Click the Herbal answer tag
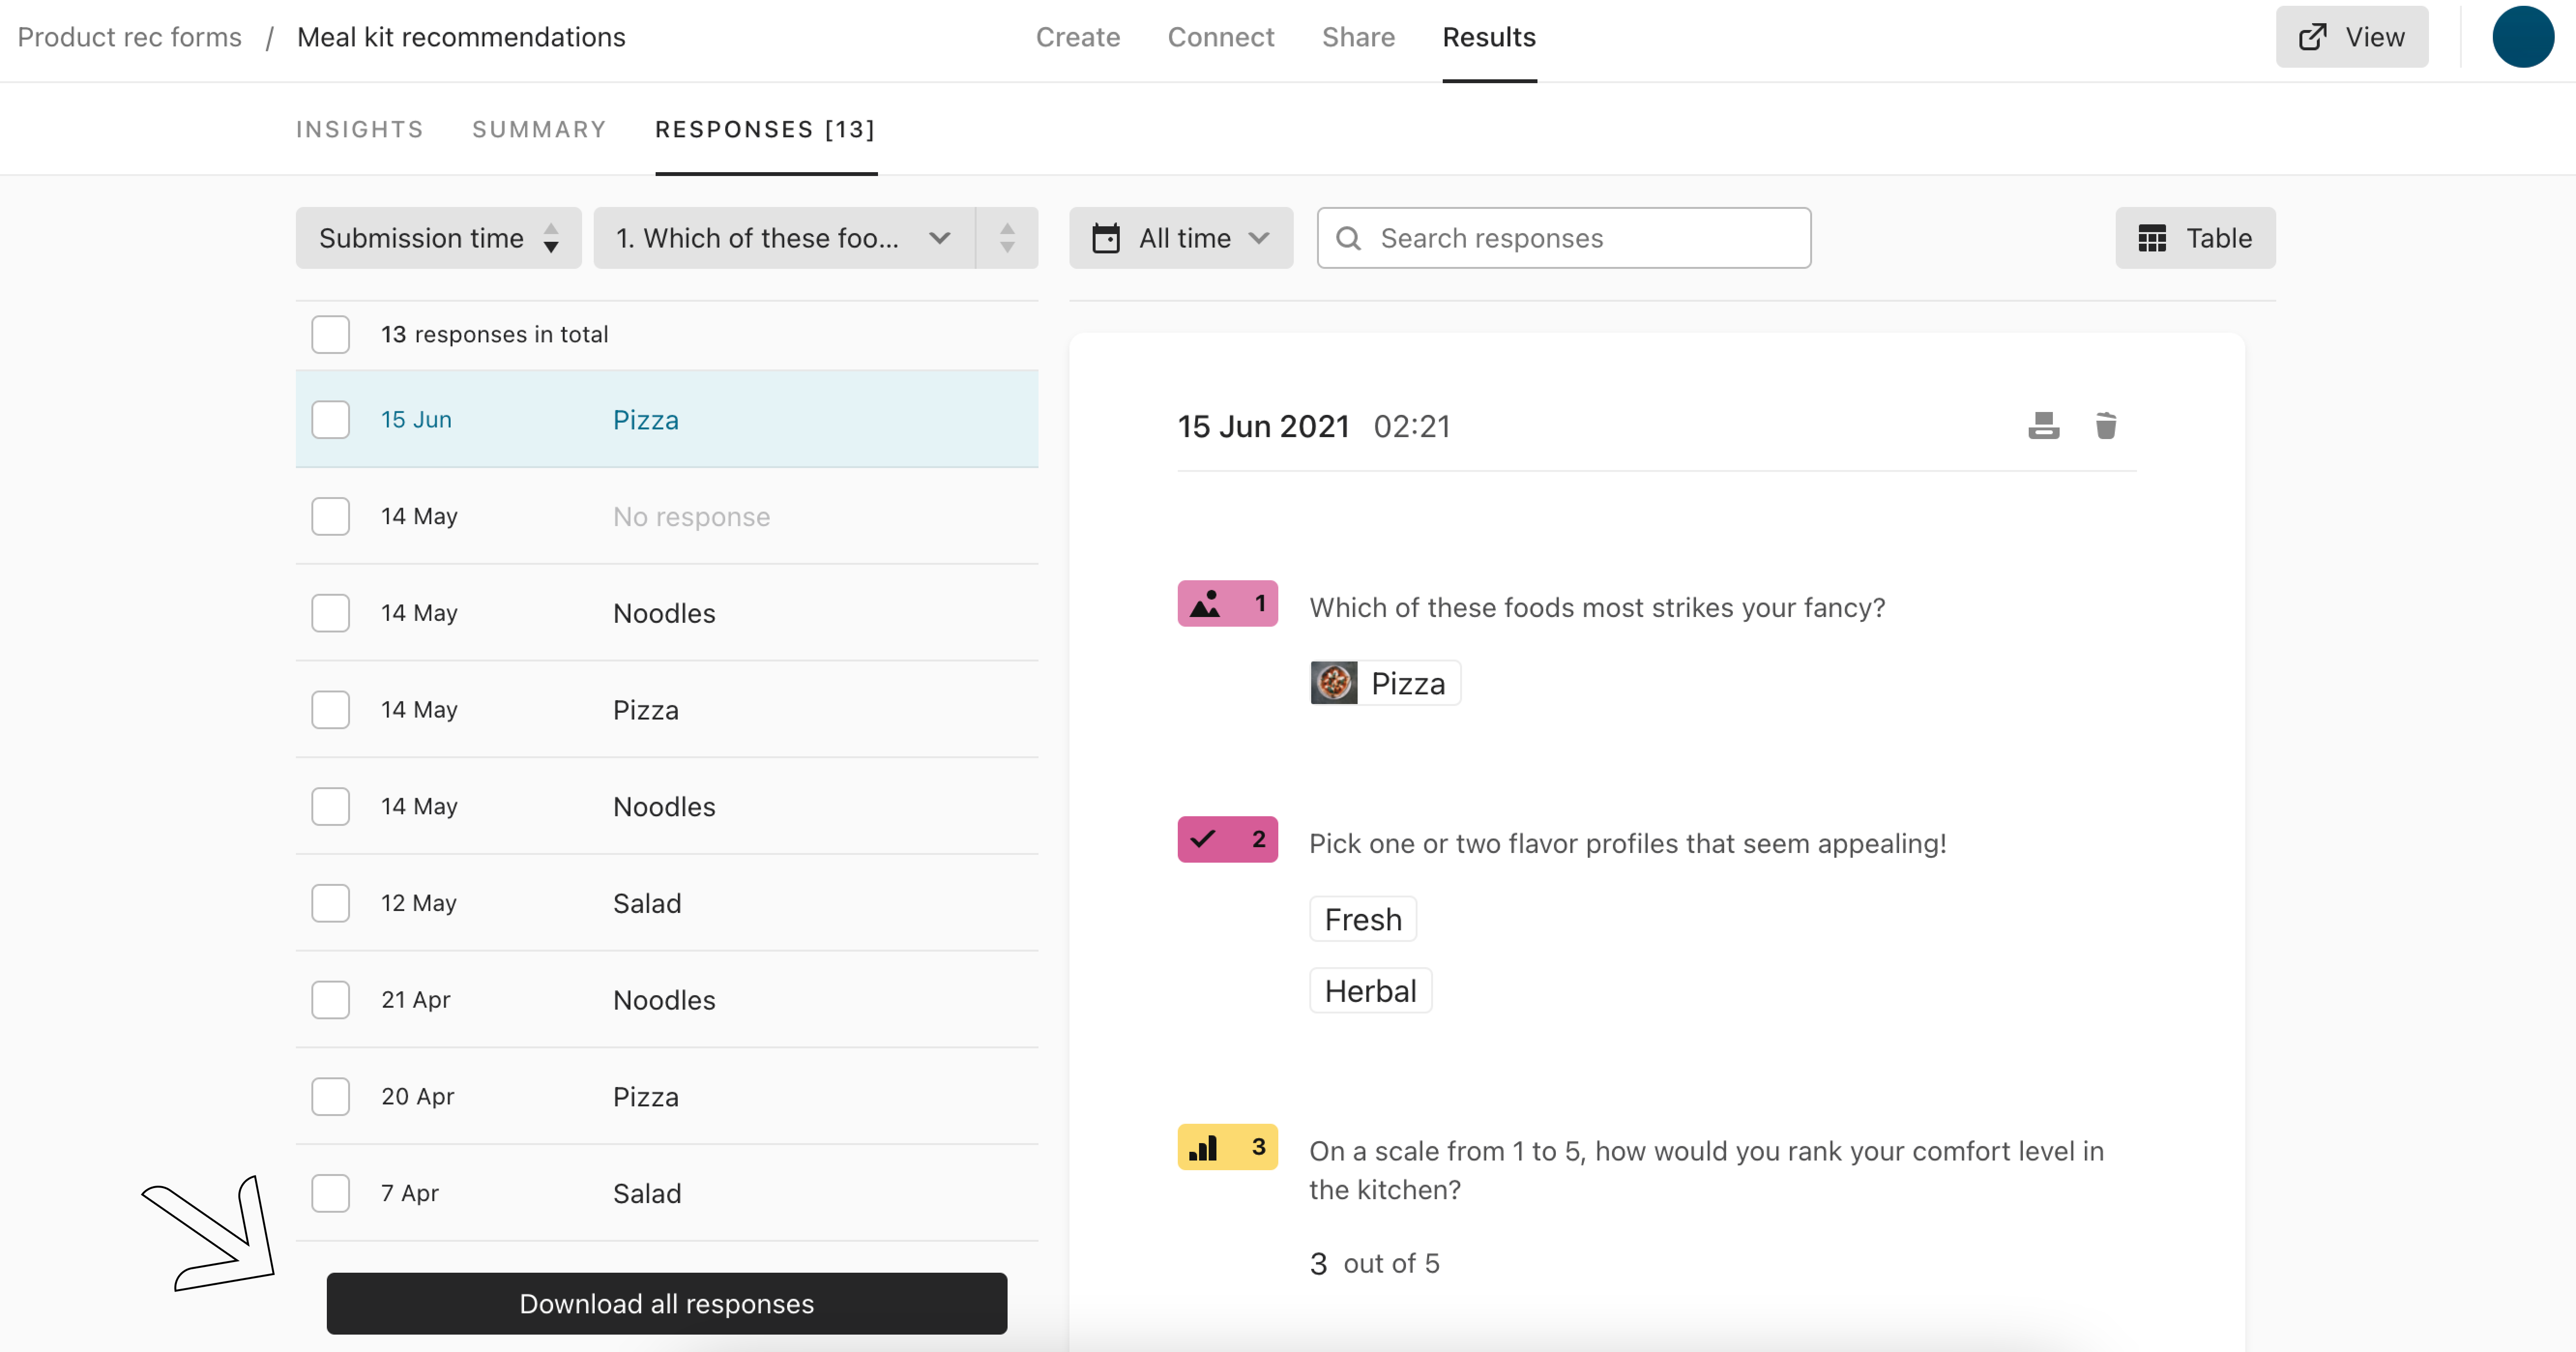Image resolution: width=2576 pixels, height=1352 pixels. click(x=1370, y=991)
